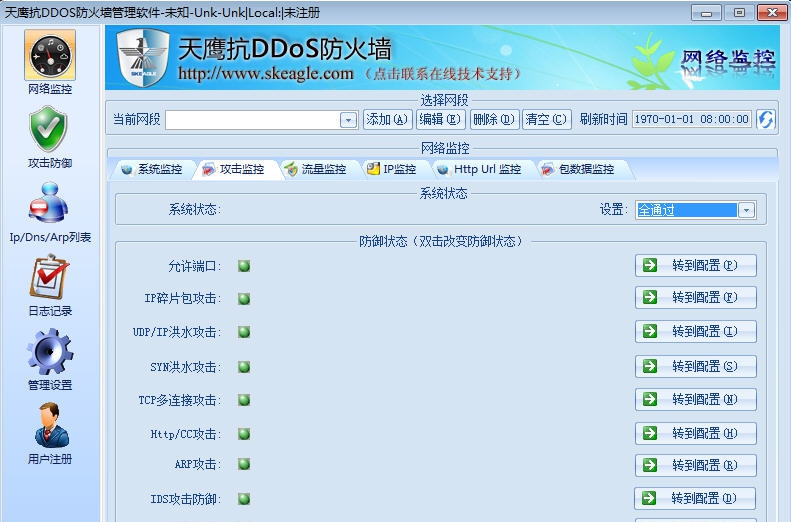Go to config for 允许端口 转到配置(P)
This screenshot has width=791, height=522.
(696, 265)
